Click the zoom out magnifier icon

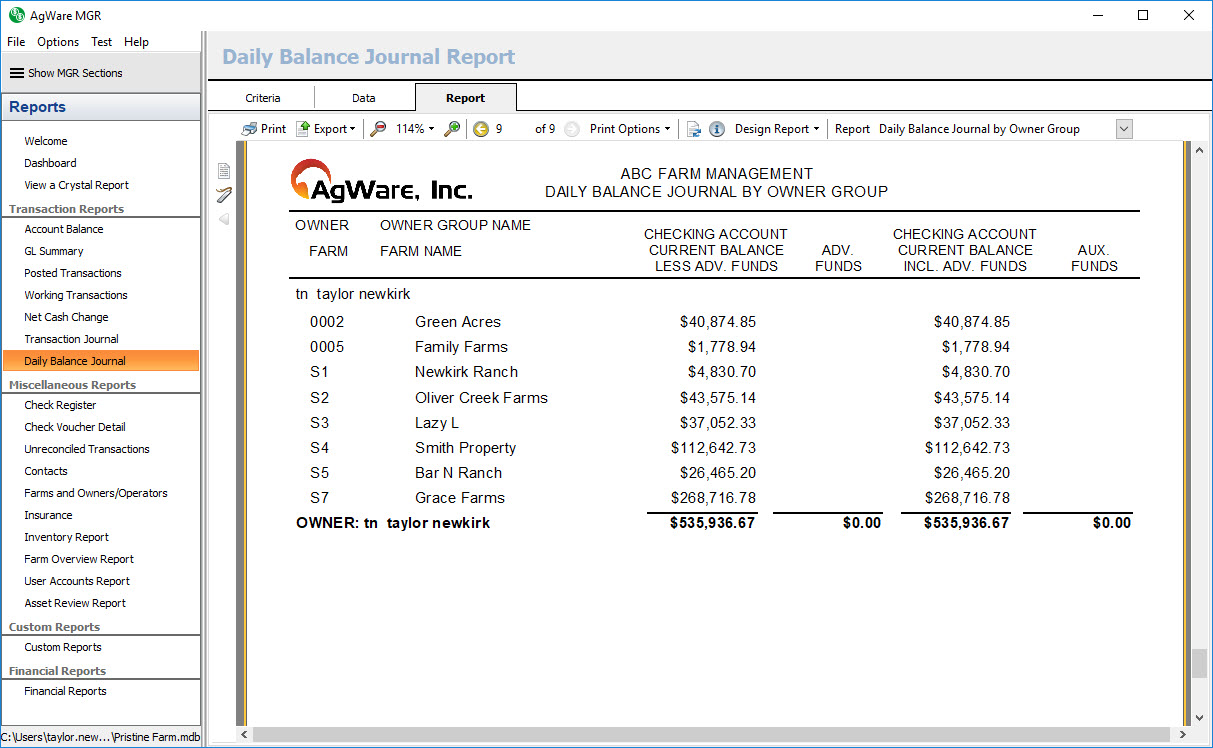(378, 129)
